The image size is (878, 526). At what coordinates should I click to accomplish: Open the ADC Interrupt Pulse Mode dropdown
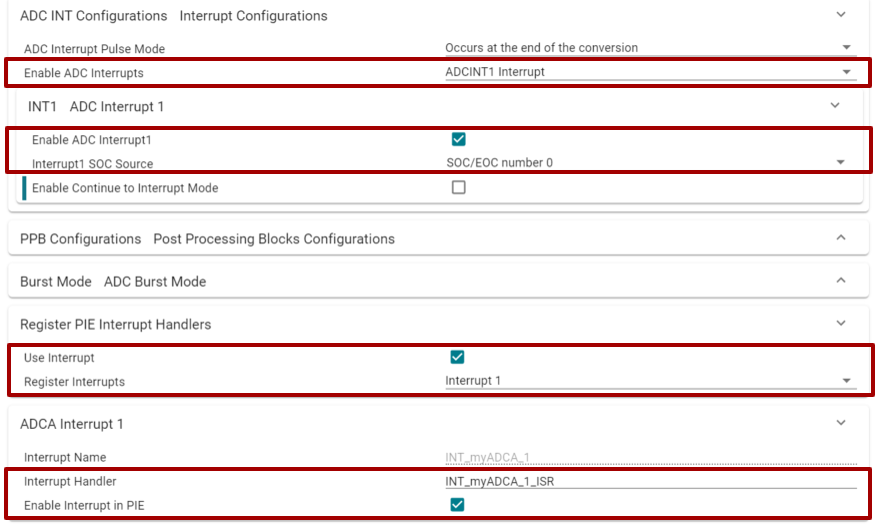pyautogui.click(x=649, y=48)
